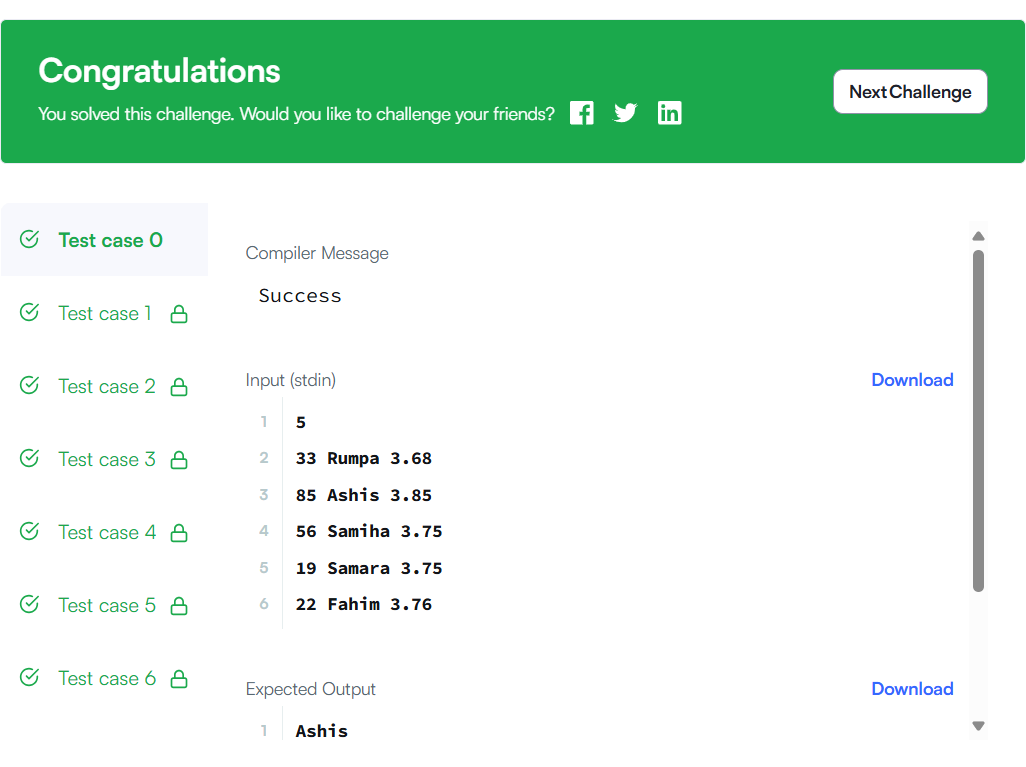Click the passed checkmark of Test case 0
Screen dimensions: 1026x767
pos(29,239)
